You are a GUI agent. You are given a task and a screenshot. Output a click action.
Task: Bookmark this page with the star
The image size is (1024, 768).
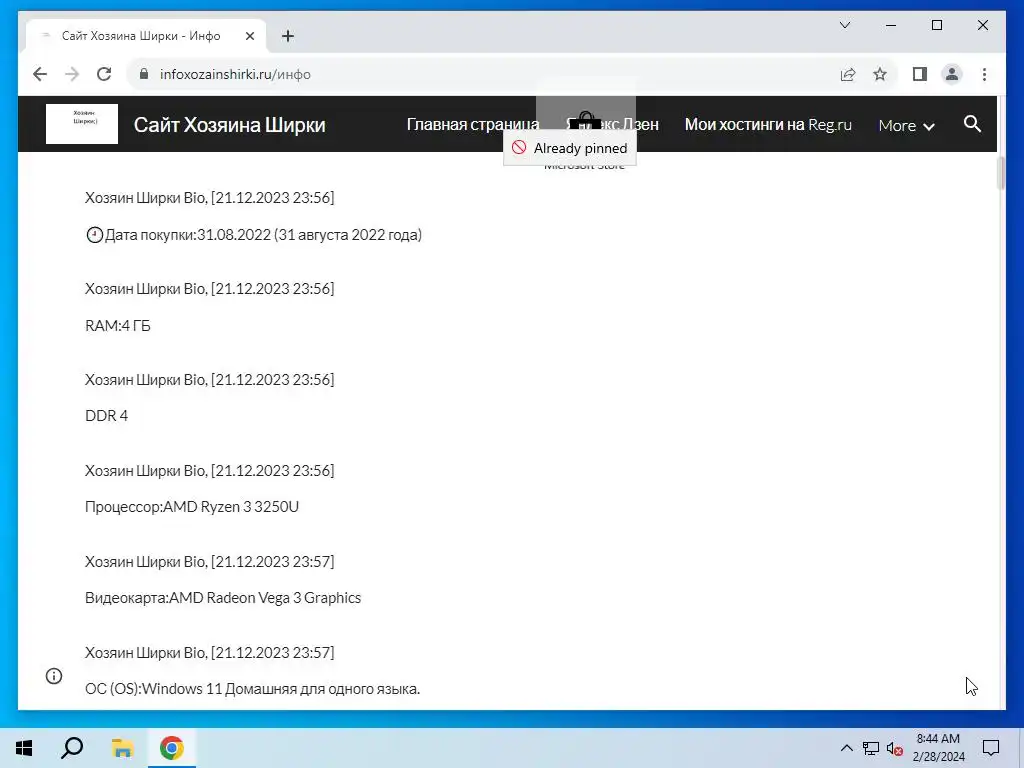[x=880, y=74]
